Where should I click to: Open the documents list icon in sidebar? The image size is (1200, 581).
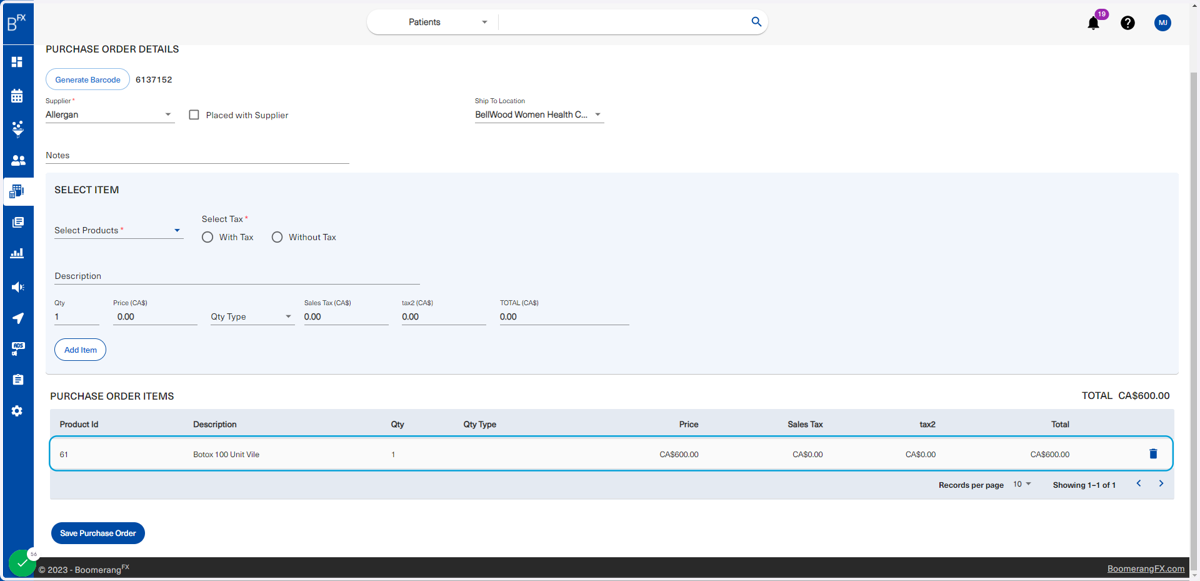17,222
